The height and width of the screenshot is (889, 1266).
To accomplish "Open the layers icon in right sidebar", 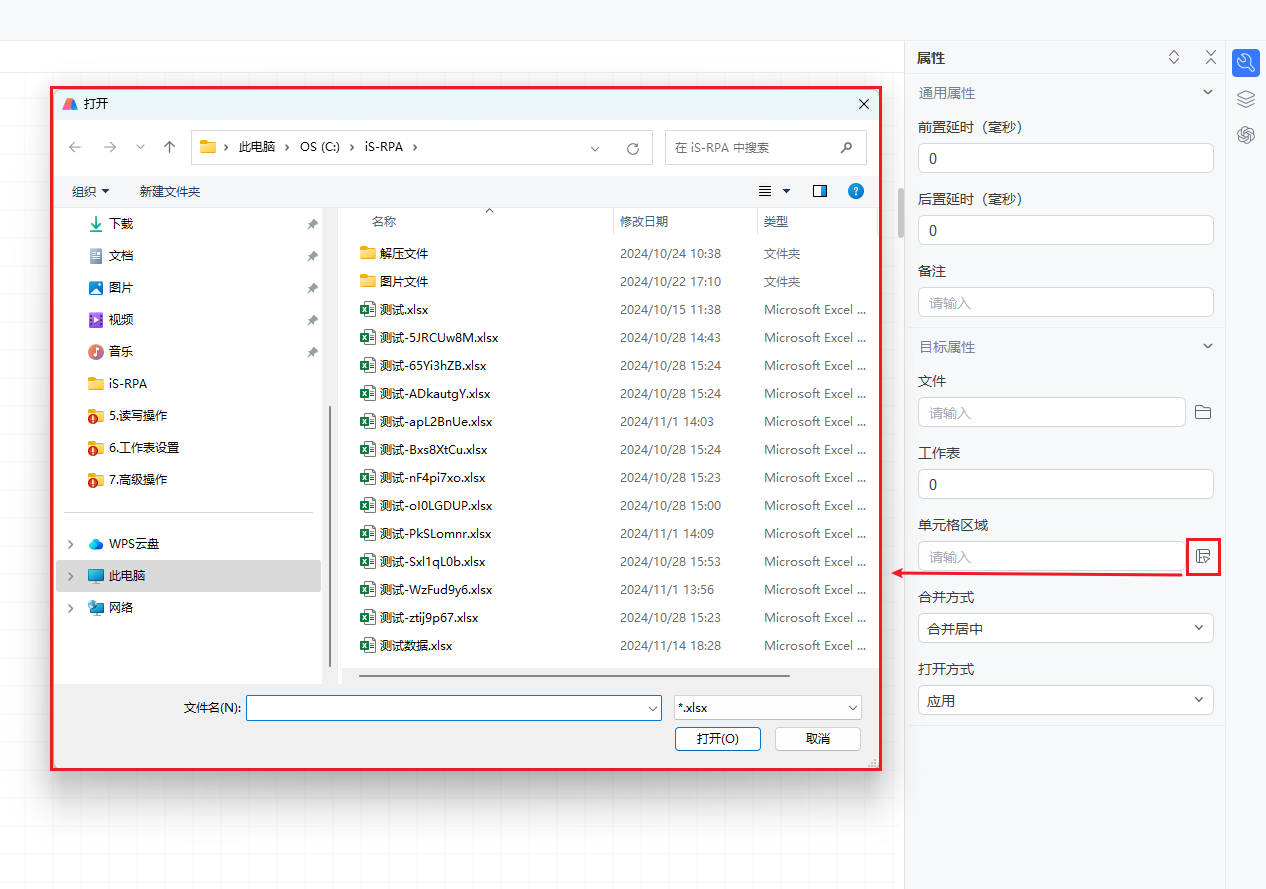I will click(x=1245, y=99).
